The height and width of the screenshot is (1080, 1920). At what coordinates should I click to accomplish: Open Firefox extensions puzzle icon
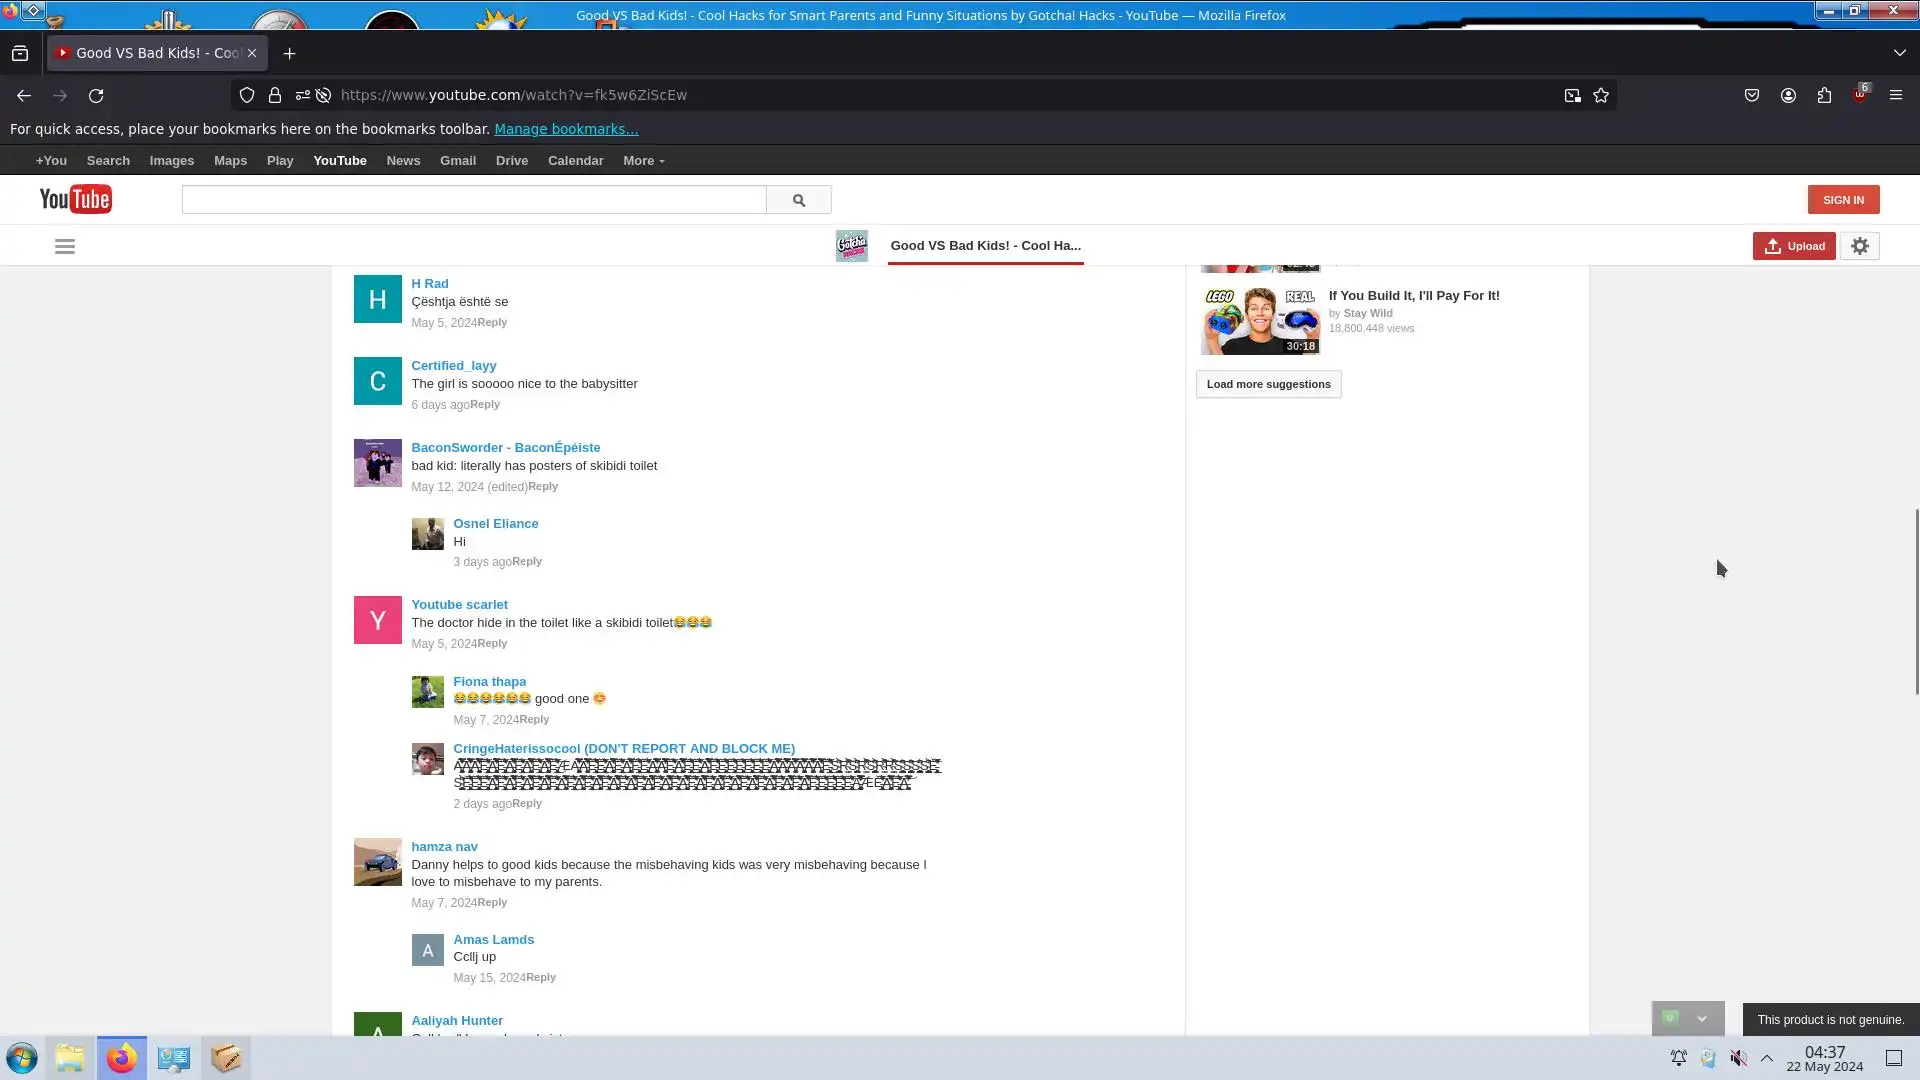[x=1824, y=95]
